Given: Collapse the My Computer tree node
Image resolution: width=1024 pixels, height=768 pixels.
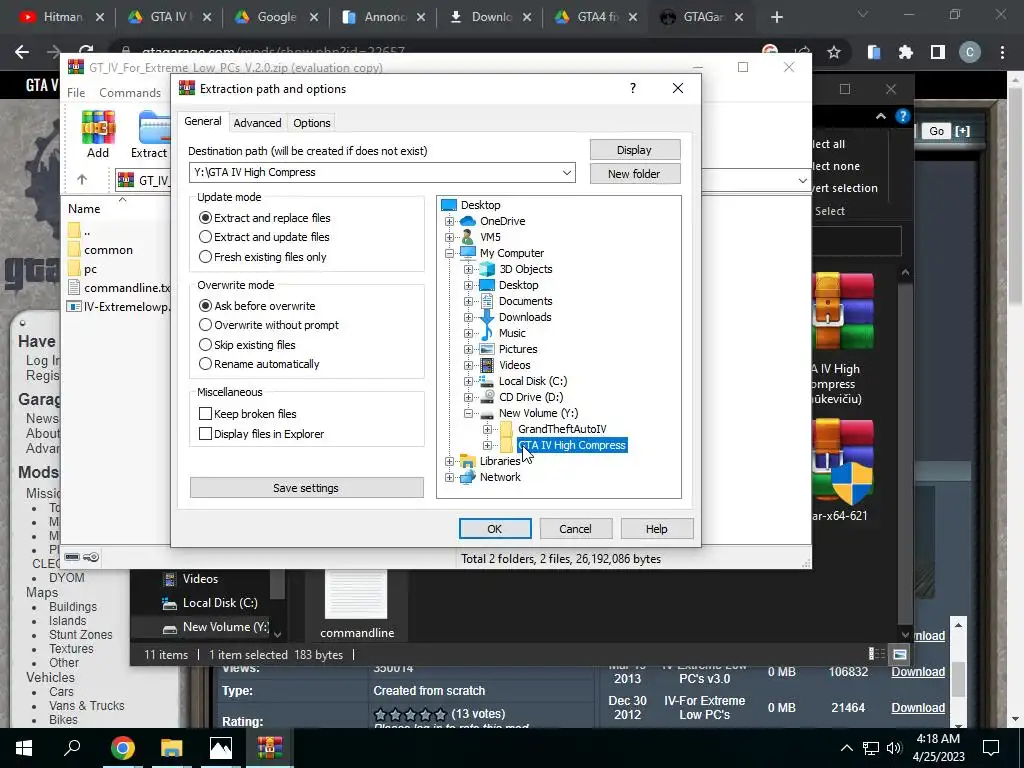Looking at the screenshot, I should pos(449,253).
